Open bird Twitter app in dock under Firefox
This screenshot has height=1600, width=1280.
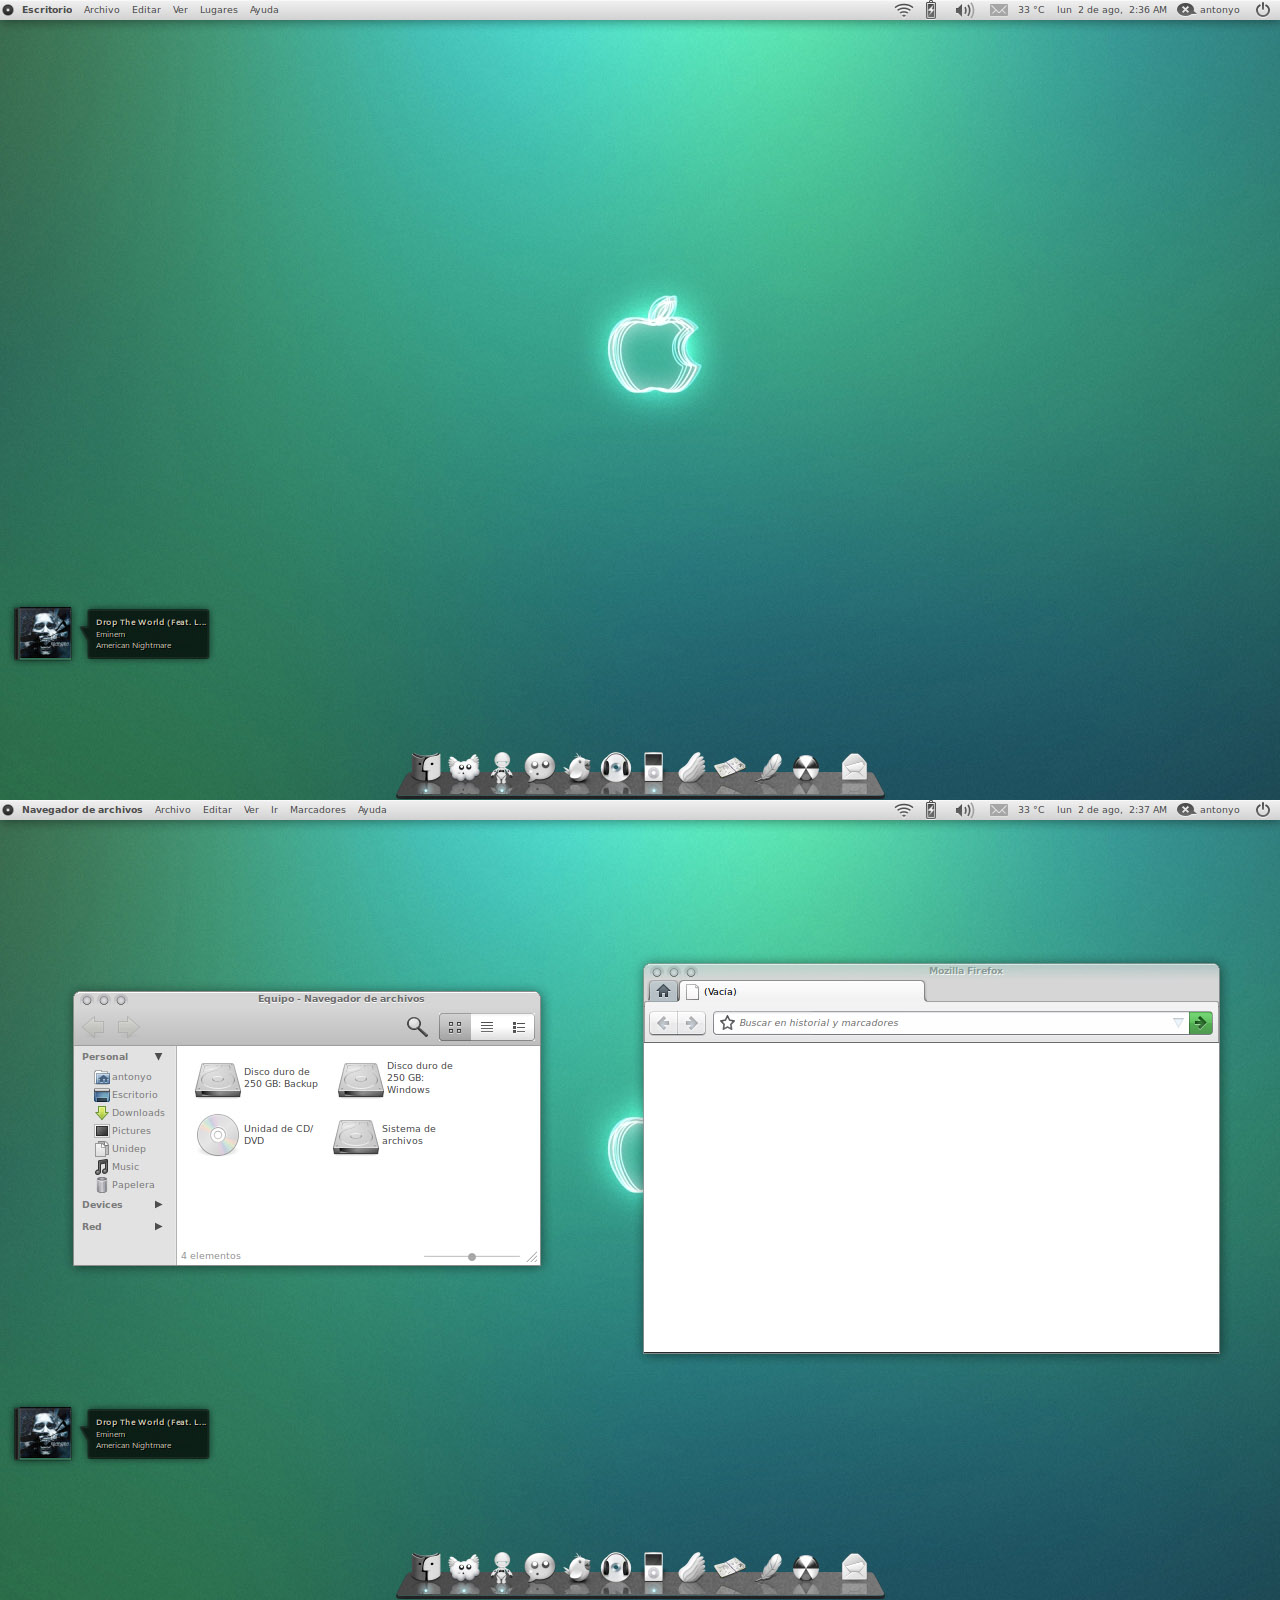(x=578, y=1568)
